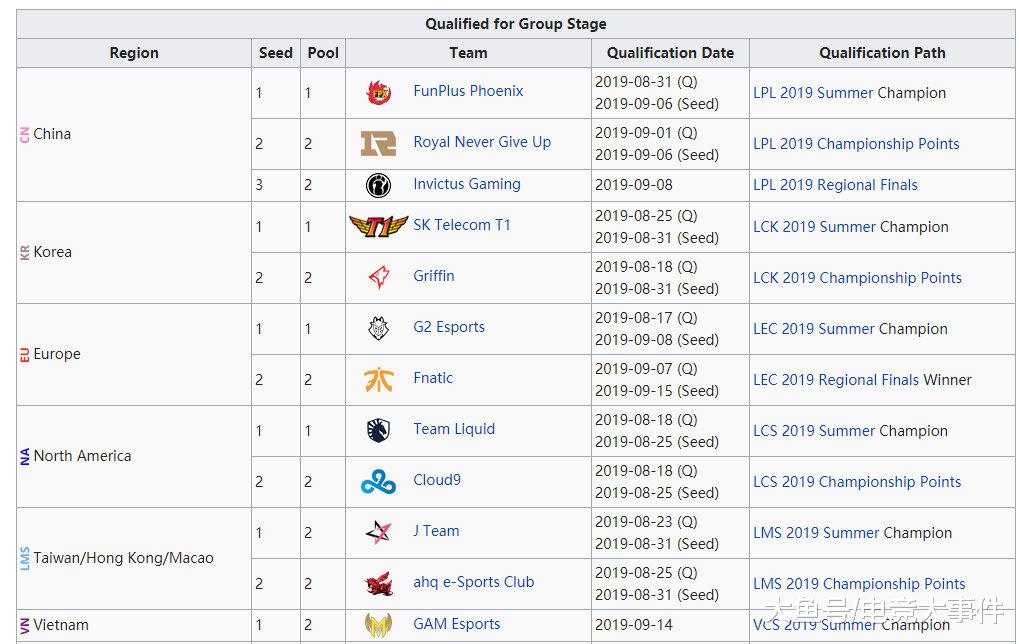The image size is (1019, 644).
Task: Click the Invictus Gaming logo icon
Action: coord(378,185)
